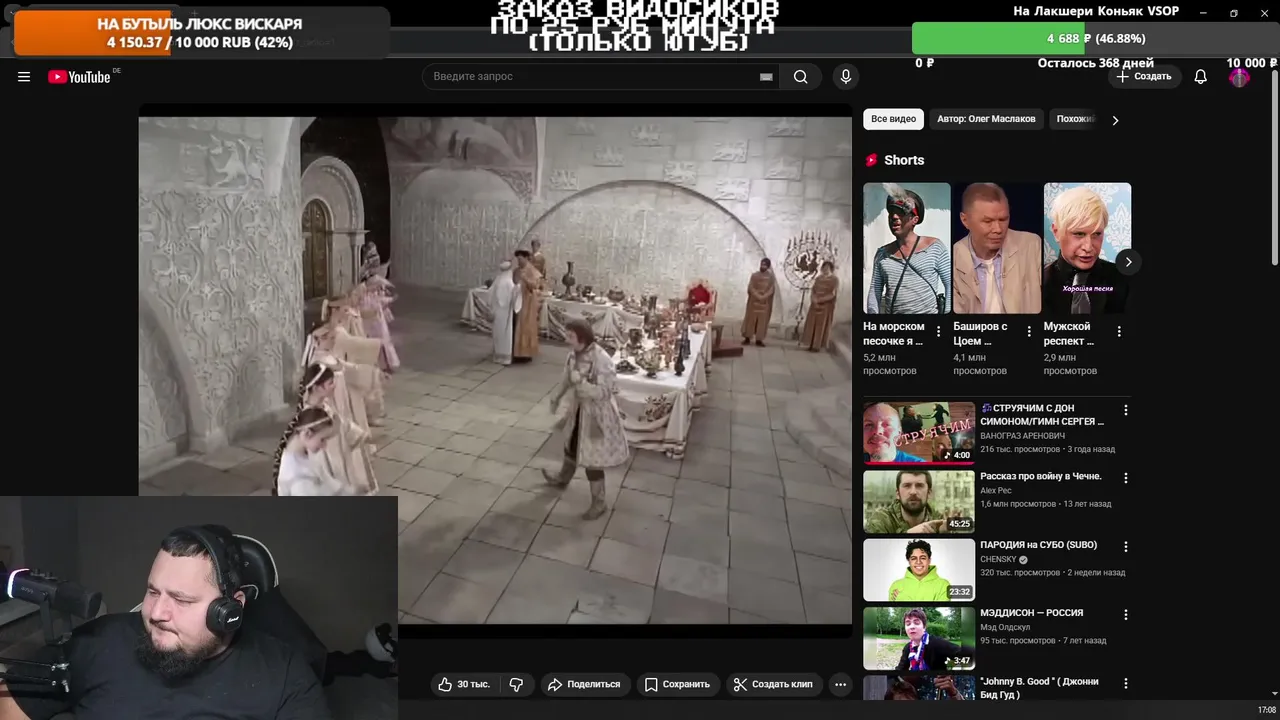Open the short На морском песочке
Screen dimensions: 1280x720
[x=907, y=248]
